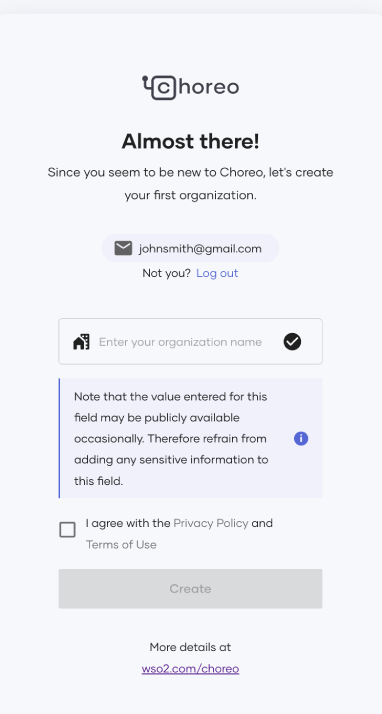Screen dimensions: 382x714
Task: Click the 'horeo' wordmark text
Action: tap(209, 87)
